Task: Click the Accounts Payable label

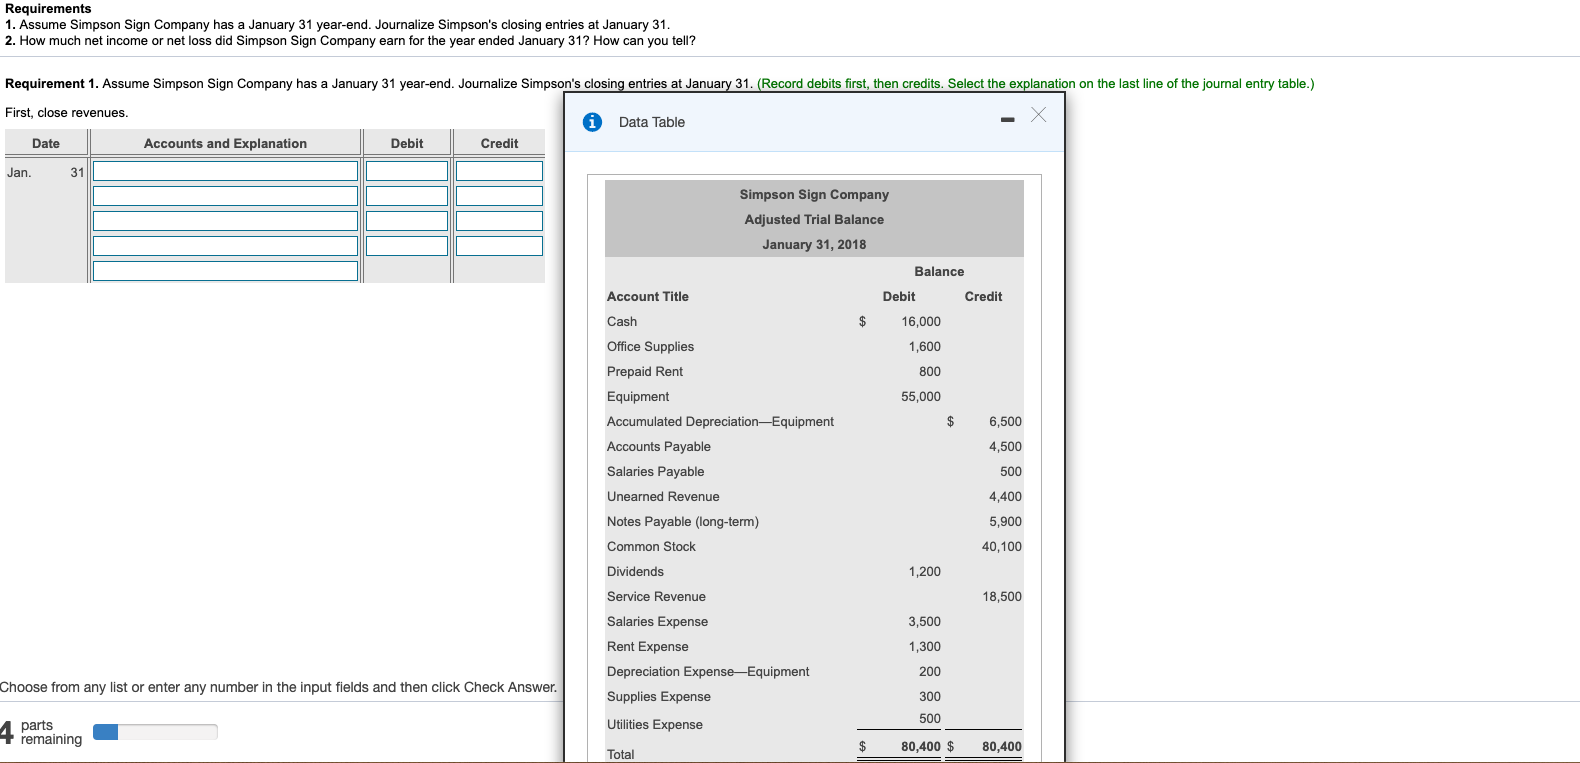Action: [659, 446]
